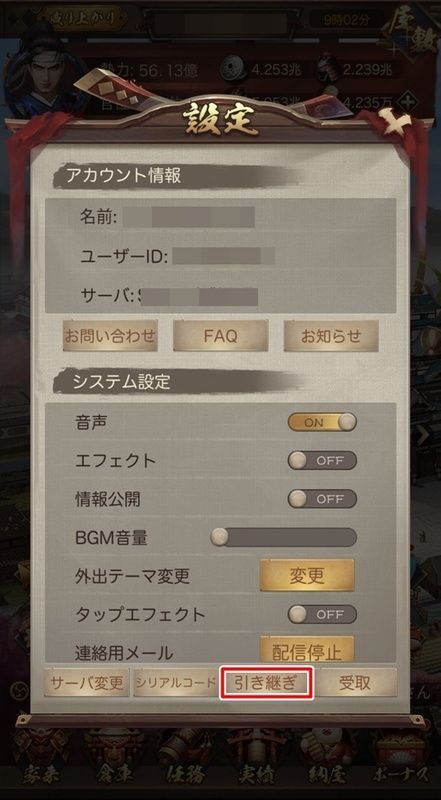Open the ボーナス bonus chest icon

[401, 757]
